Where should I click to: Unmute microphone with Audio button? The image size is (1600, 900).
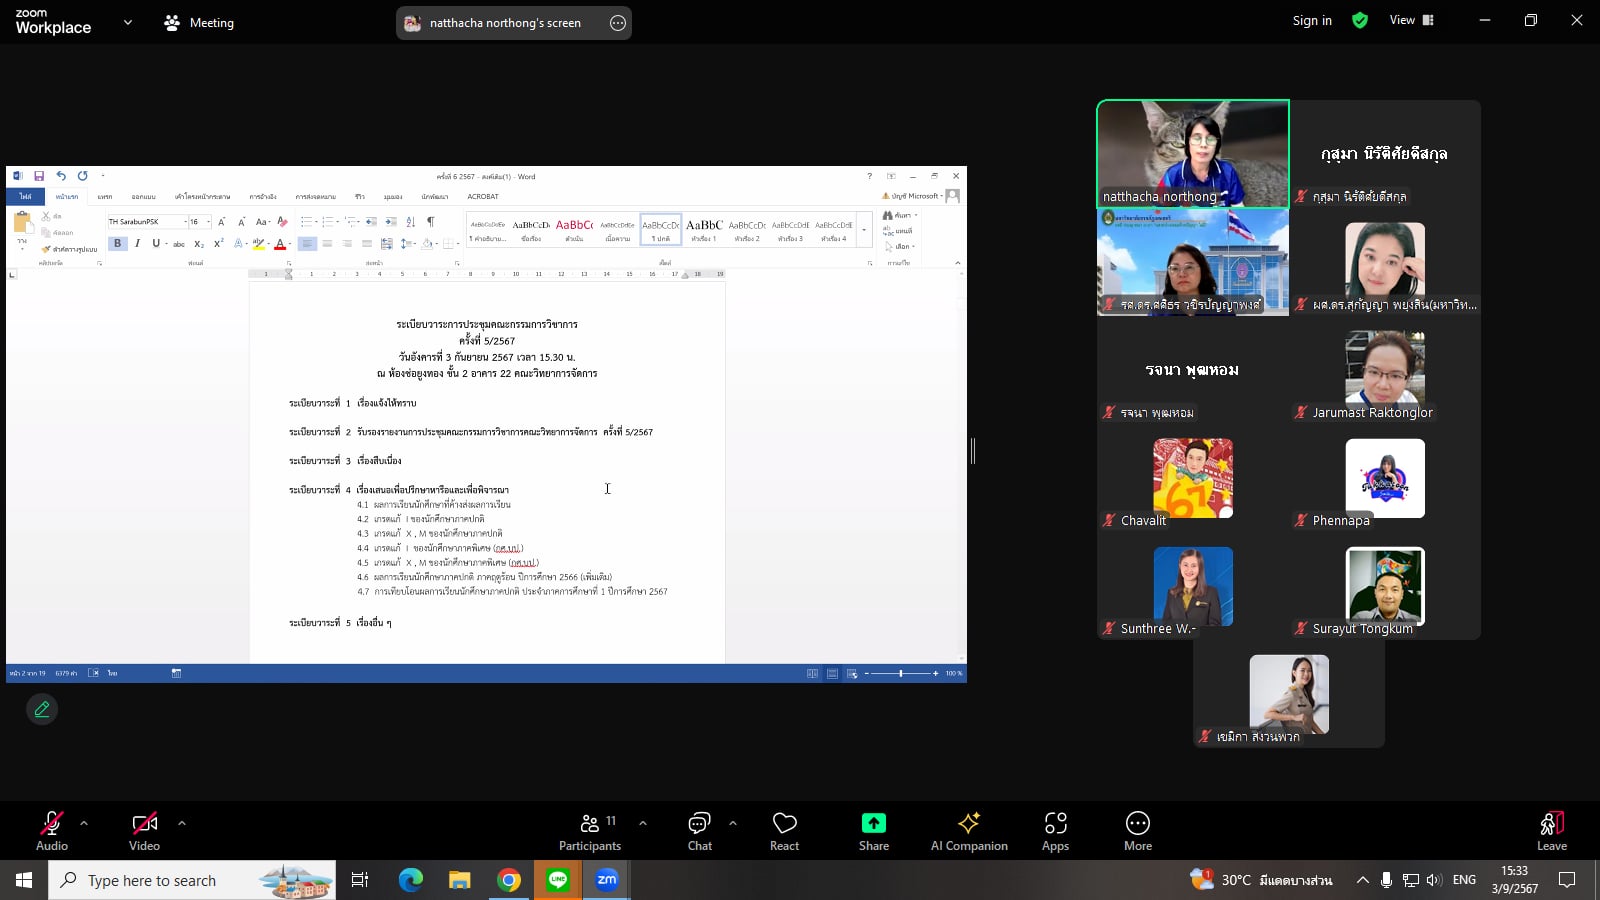[52, 831]
